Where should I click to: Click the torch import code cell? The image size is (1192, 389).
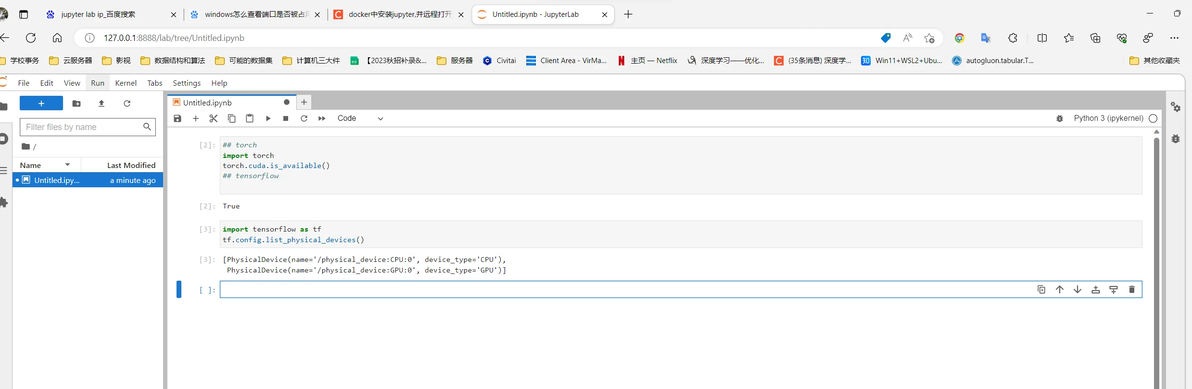[x=681, y=166]
